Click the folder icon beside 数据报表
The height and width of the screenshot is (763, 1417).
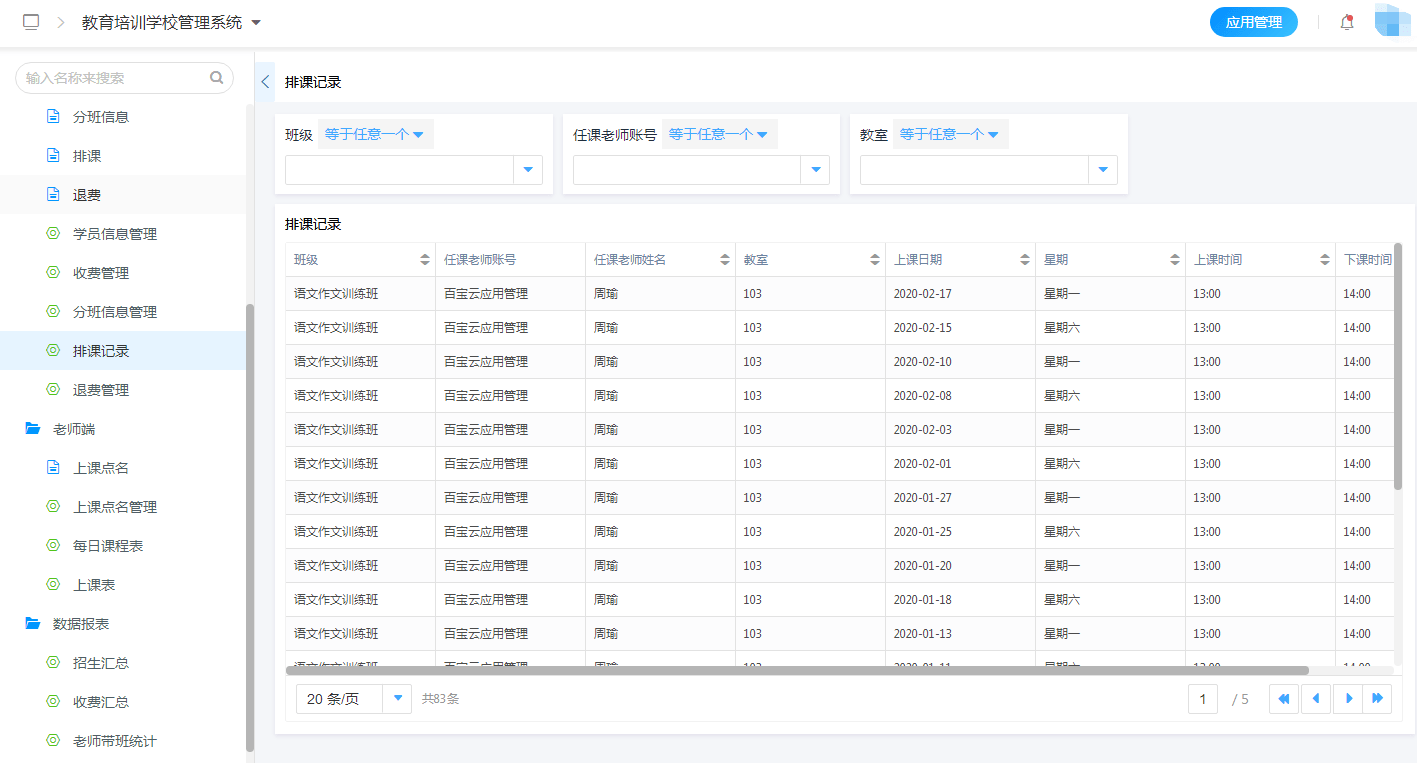[x=31, y=623]
